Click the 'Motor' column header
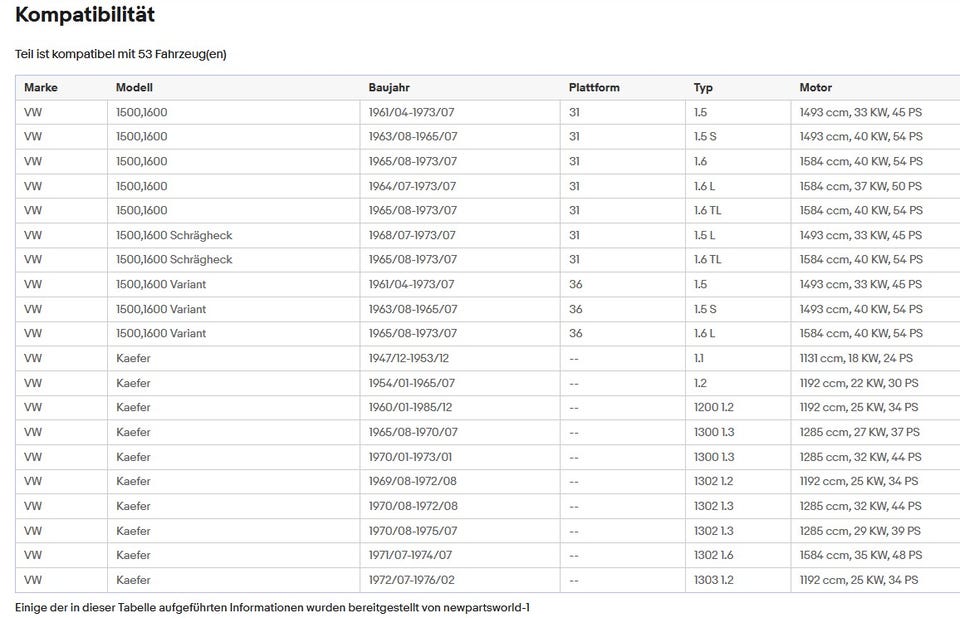Screen dimensions: 960x618 tap(816, 88)
